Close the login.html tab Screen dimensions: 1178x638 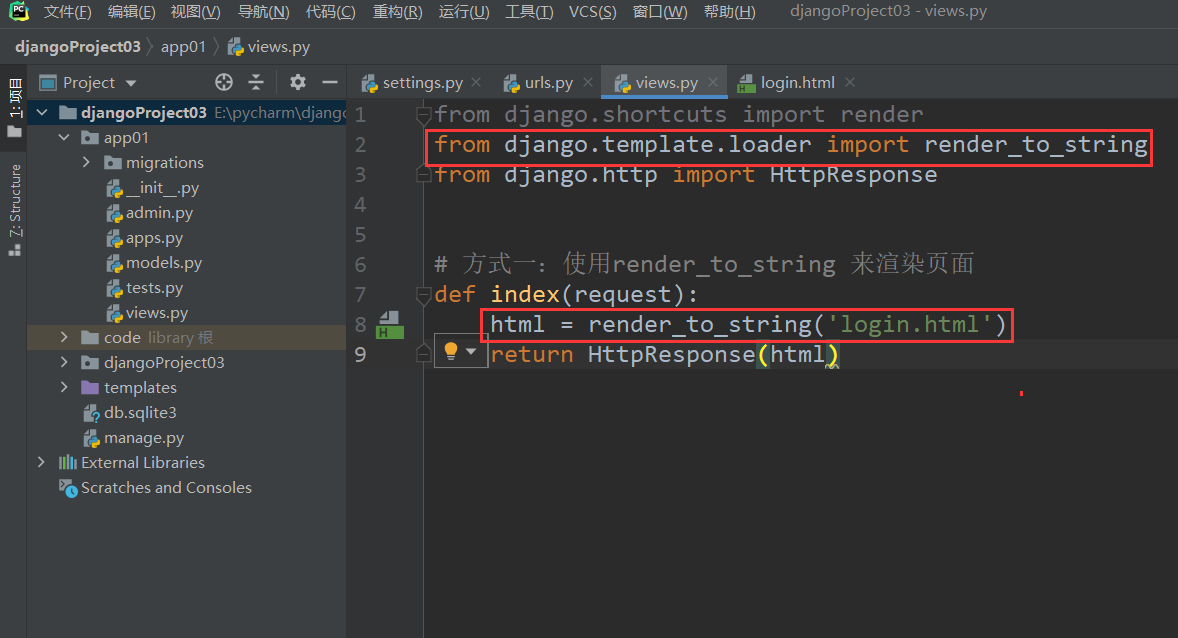pos(850,82)
